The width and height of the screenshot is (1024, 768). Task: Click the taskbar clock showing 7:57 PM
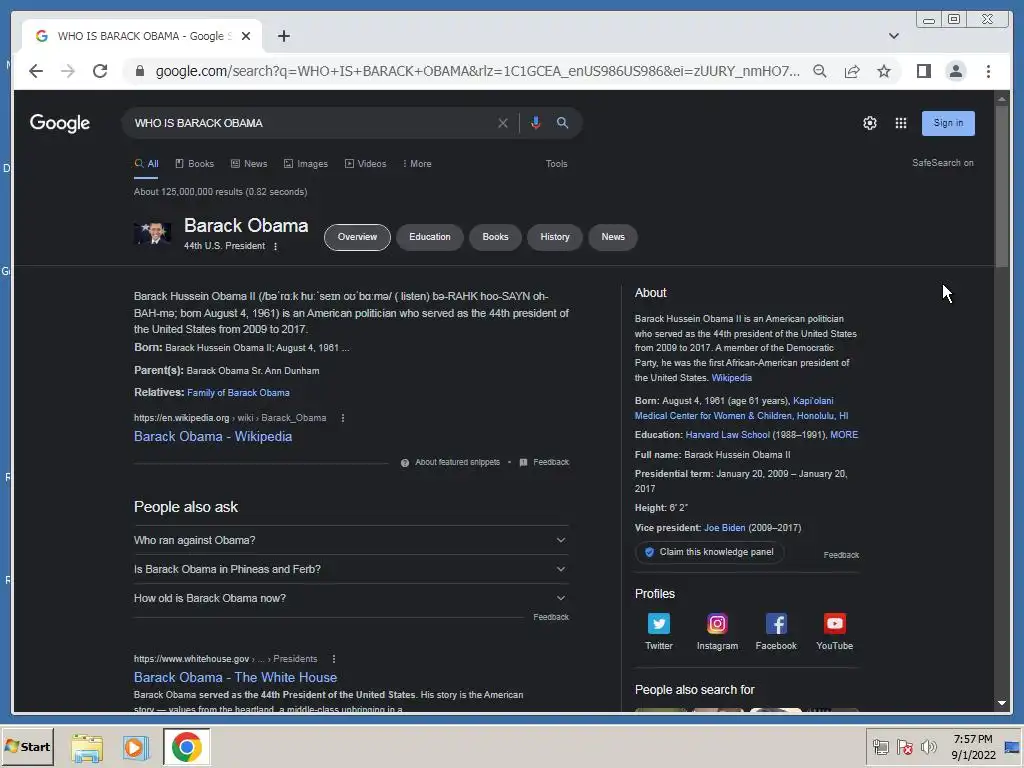[x=973, y=746]
